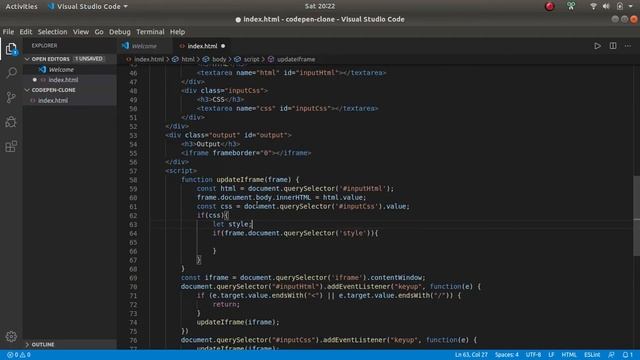Click the Run play icon in editor toolbar
Screen dimensions: 640x360
point(597,46)
